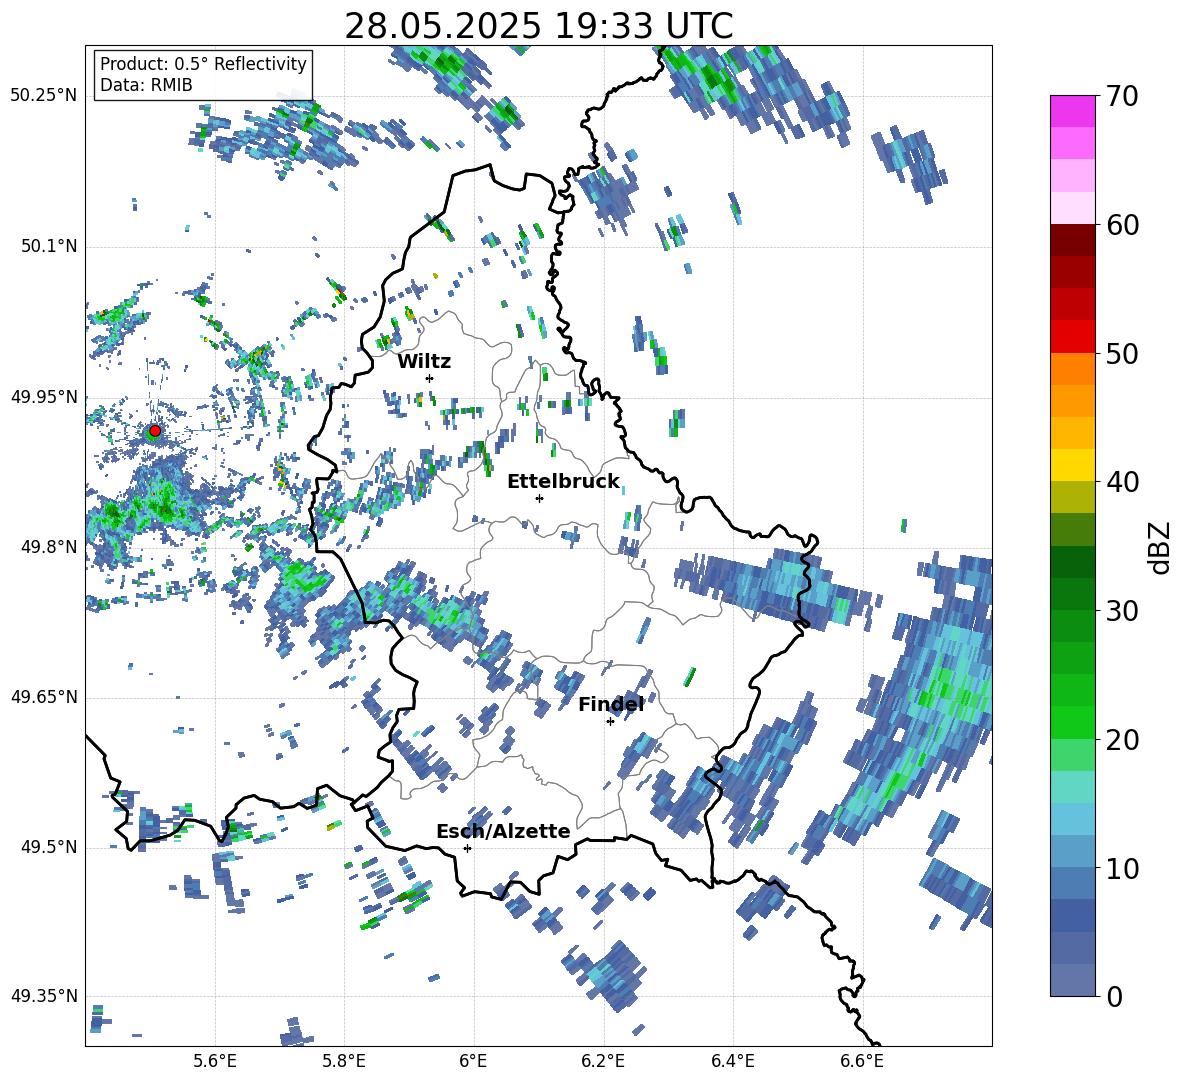Click the 5.6°E longitude label
1184x1081 pixels.
215,1061
